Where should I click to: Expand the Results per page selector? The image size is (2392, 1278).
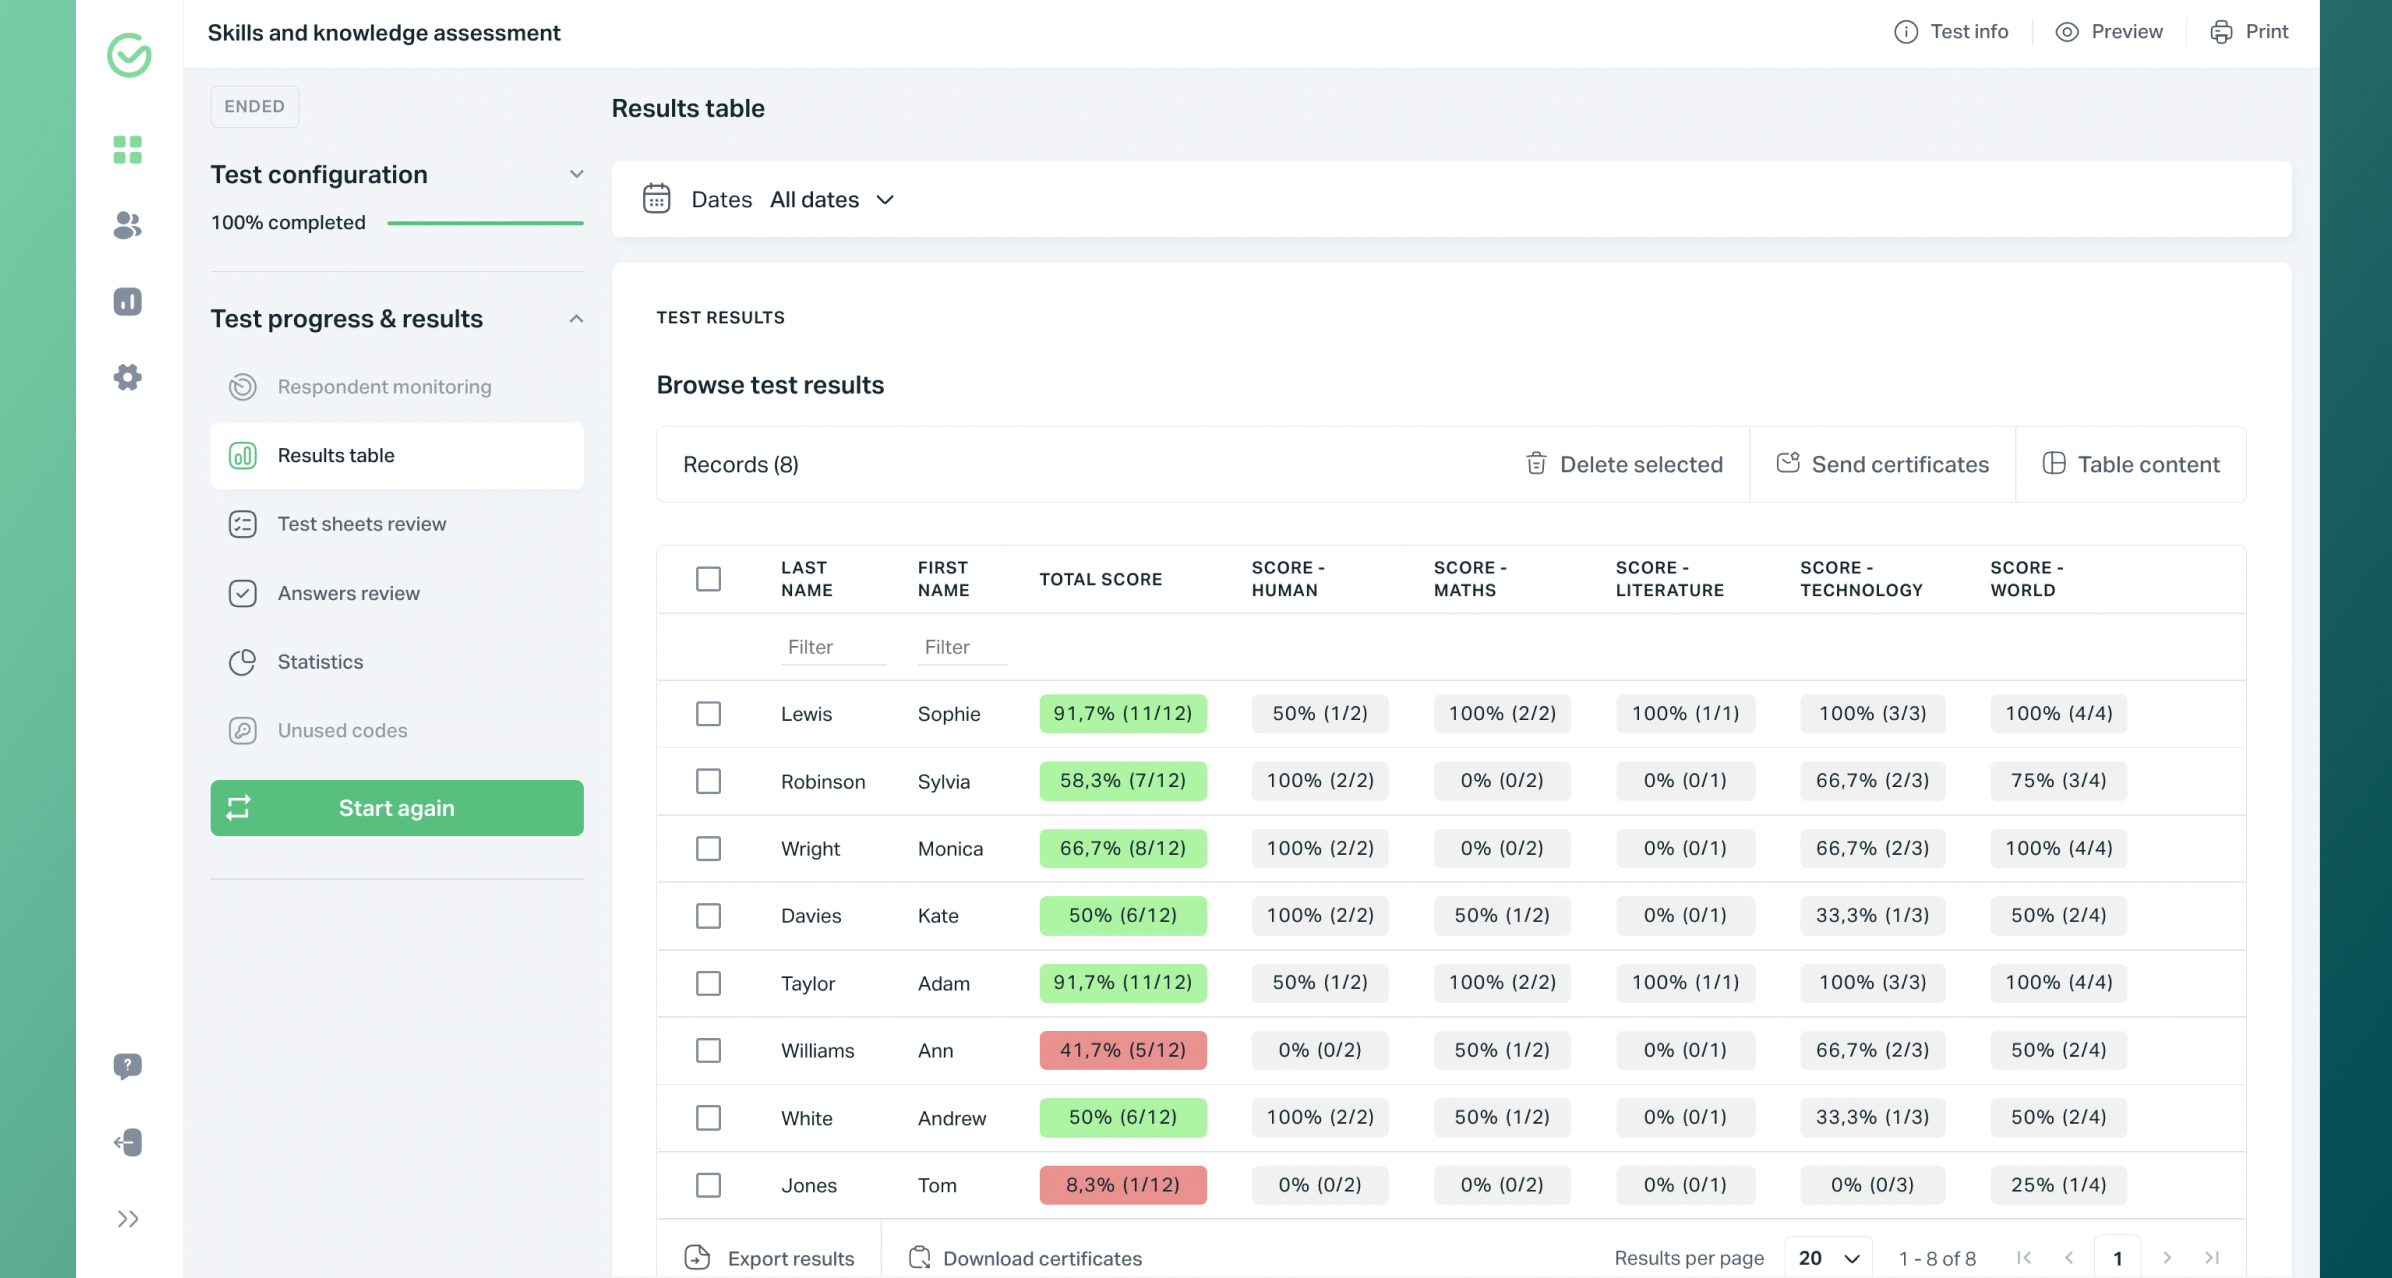(x=1827, y=1257)
